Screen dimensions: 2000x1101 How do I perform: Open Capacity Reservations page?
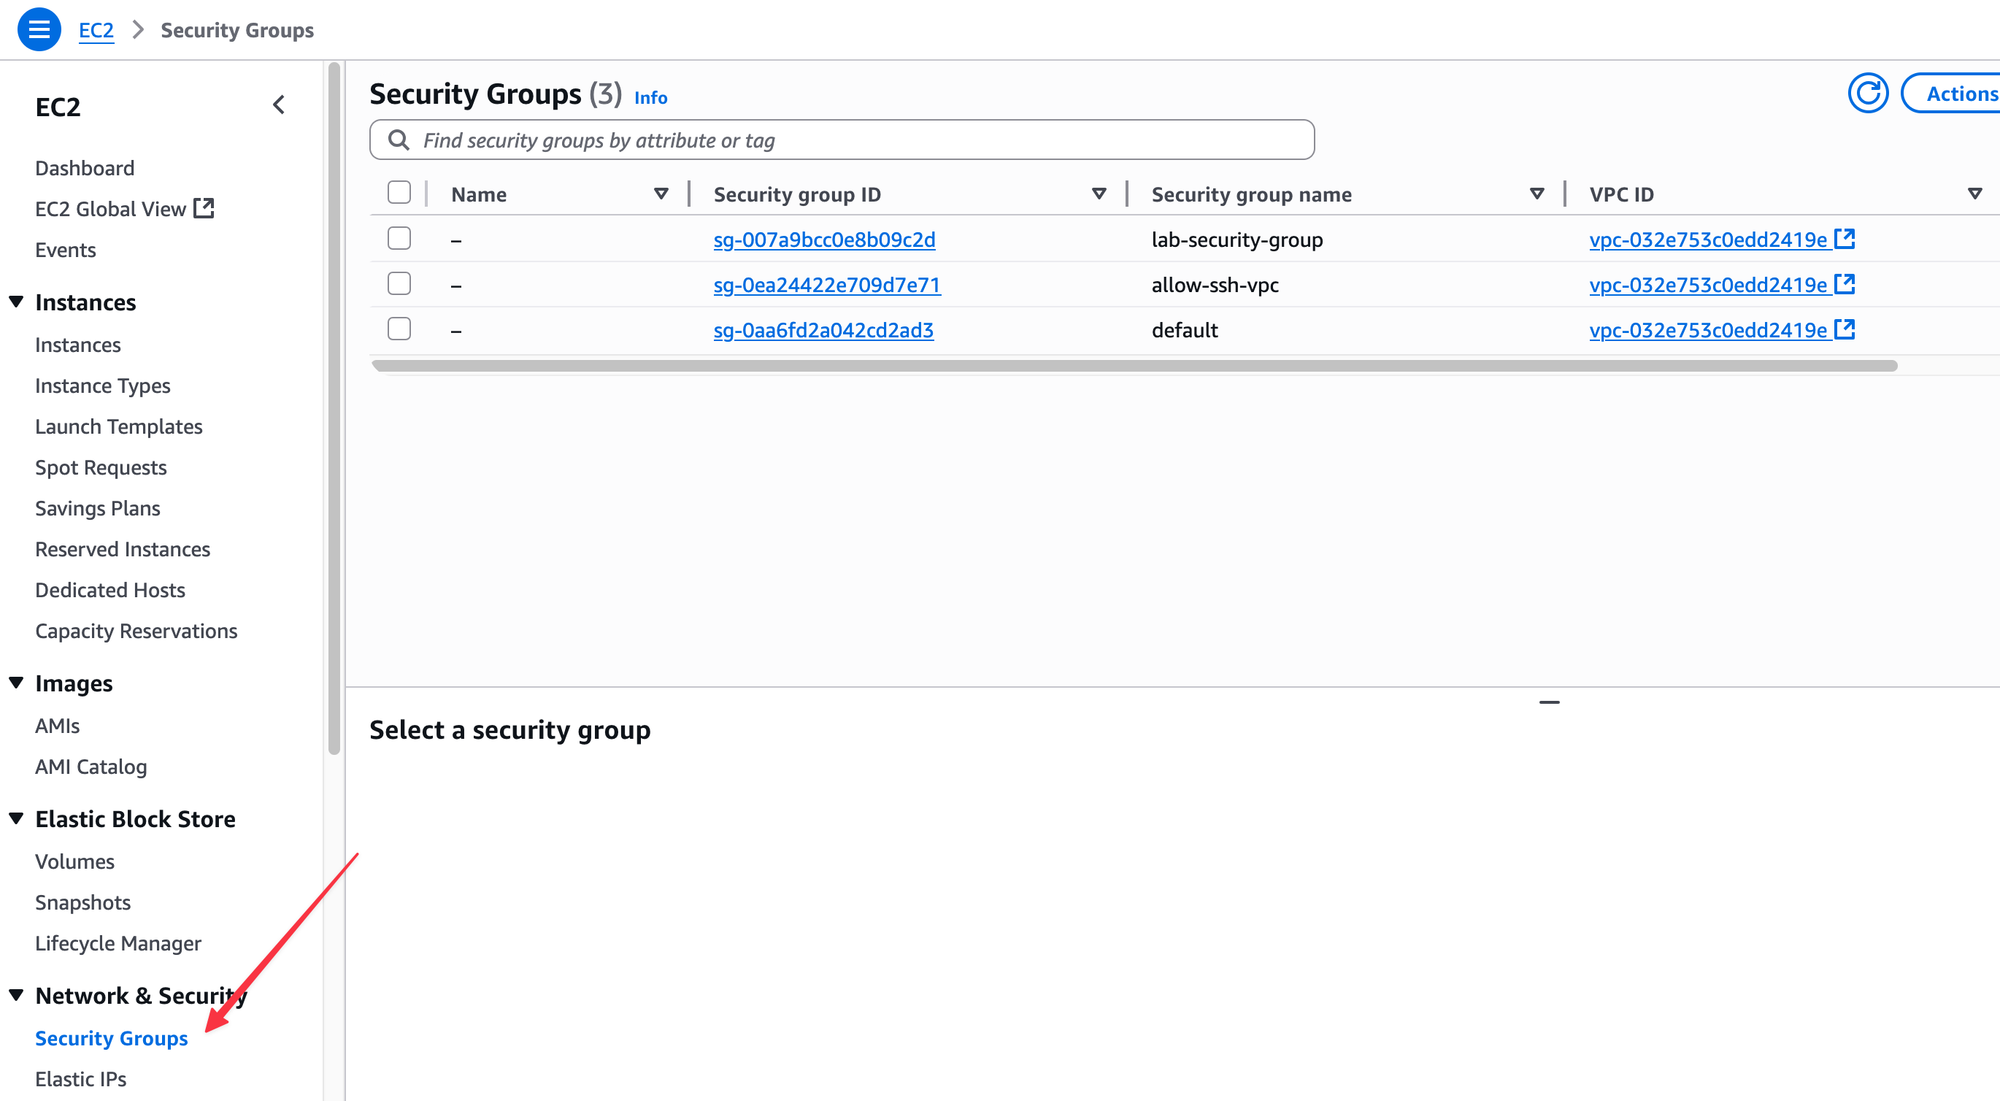point(136,632)
